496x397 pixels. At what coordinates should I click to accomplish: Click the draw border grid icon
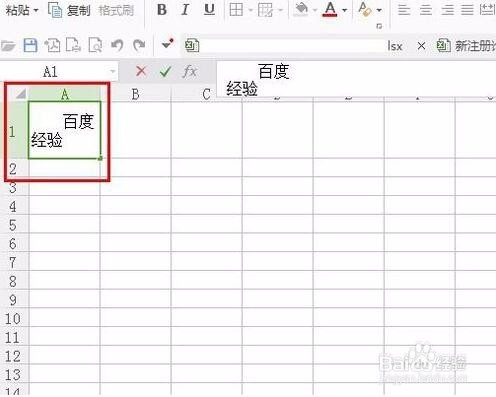[266, 10]
